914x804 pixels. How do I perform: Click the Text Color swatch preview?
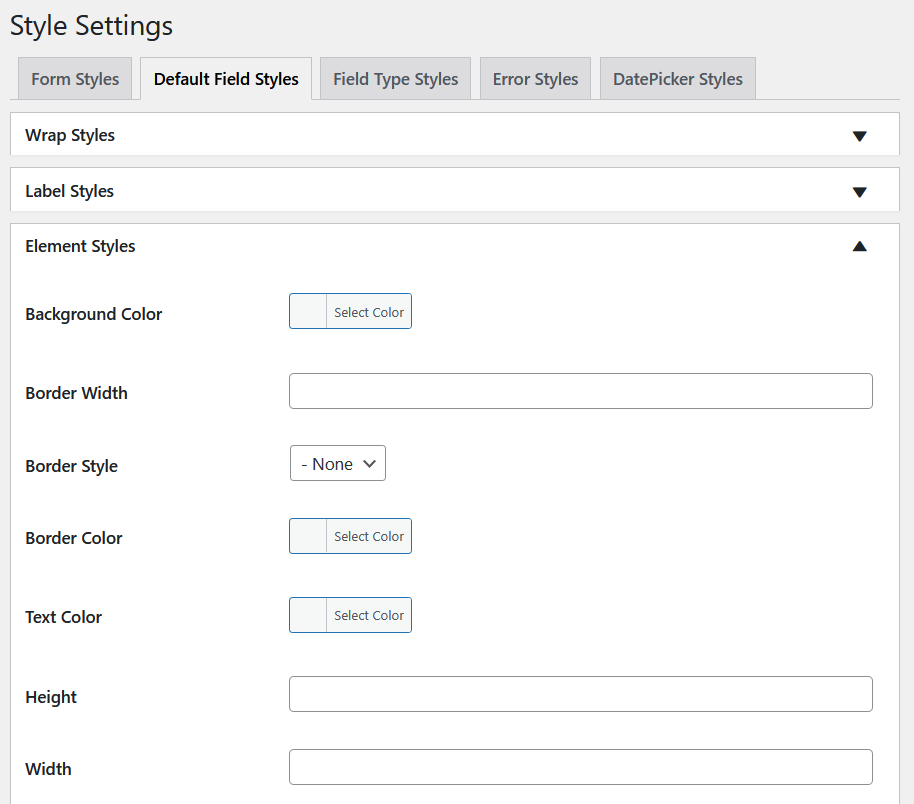[307, 615]
